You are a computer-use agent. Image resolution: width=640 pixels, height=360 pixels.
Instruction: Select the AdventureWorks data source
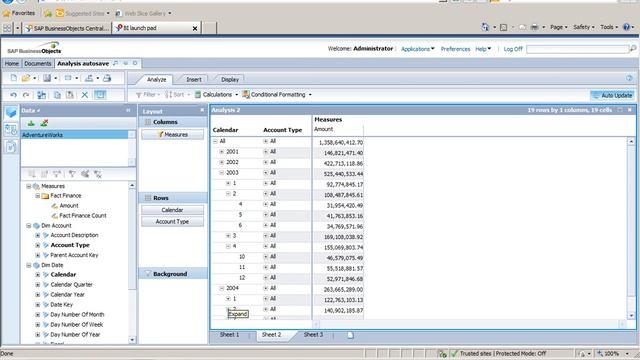tap(74, 135)
